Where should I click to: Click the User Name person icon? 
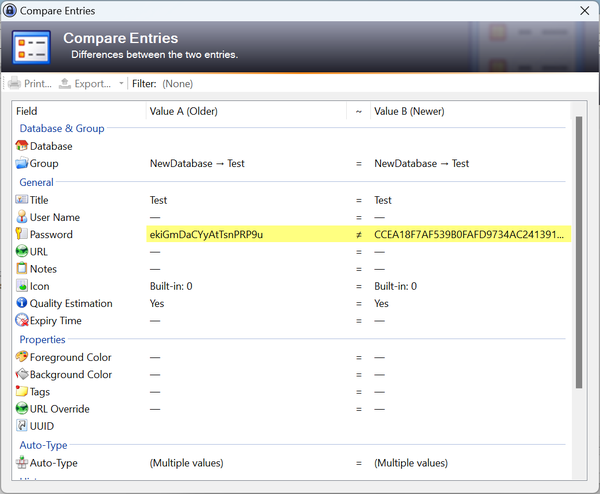pyautogui.click(x=22, y=217)
